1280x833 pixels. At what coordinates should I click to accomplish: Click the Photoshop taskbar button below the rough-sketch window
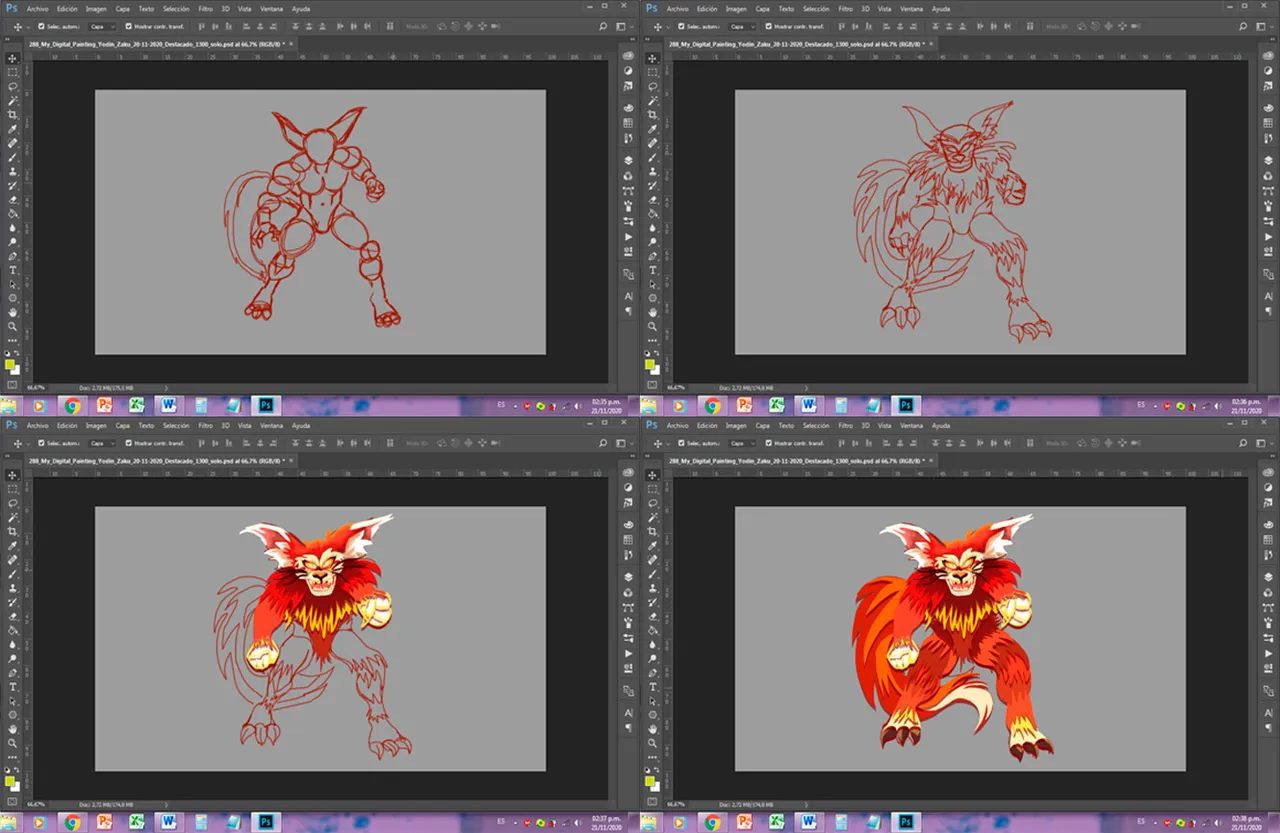point(267,406)
